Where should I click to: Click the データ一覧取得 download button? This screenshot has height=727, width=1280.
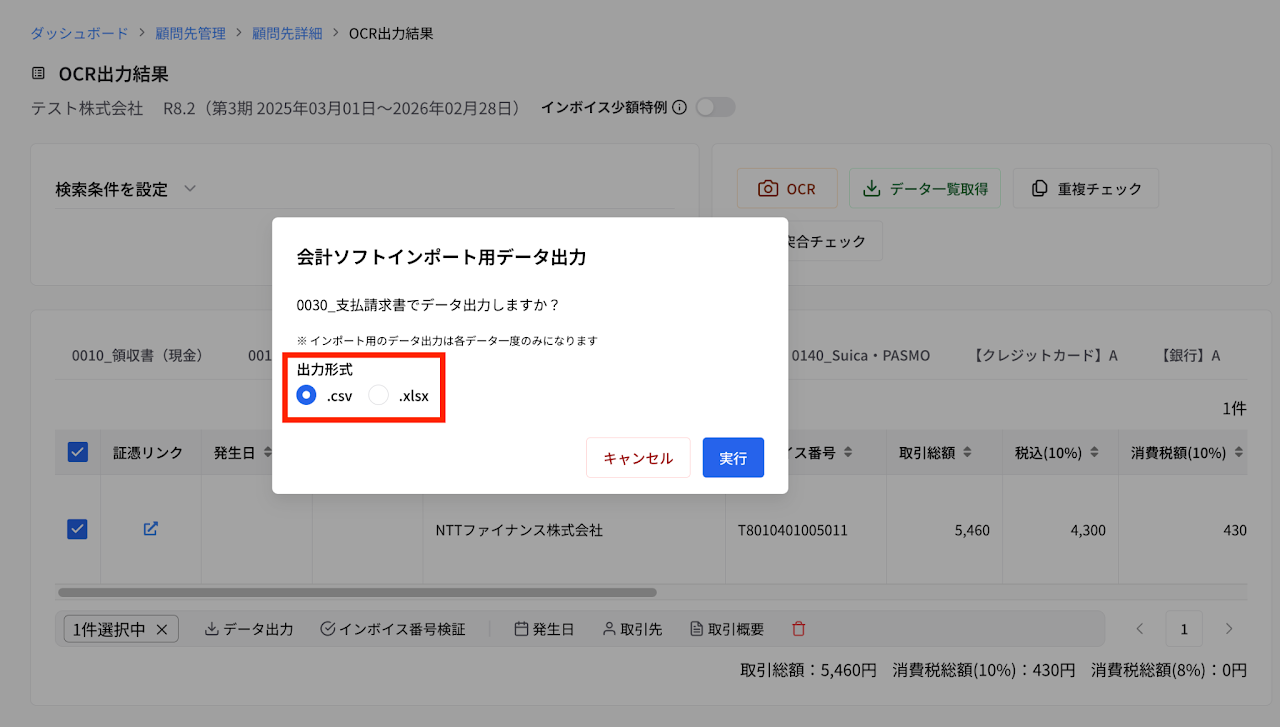(x=925, y=188)
